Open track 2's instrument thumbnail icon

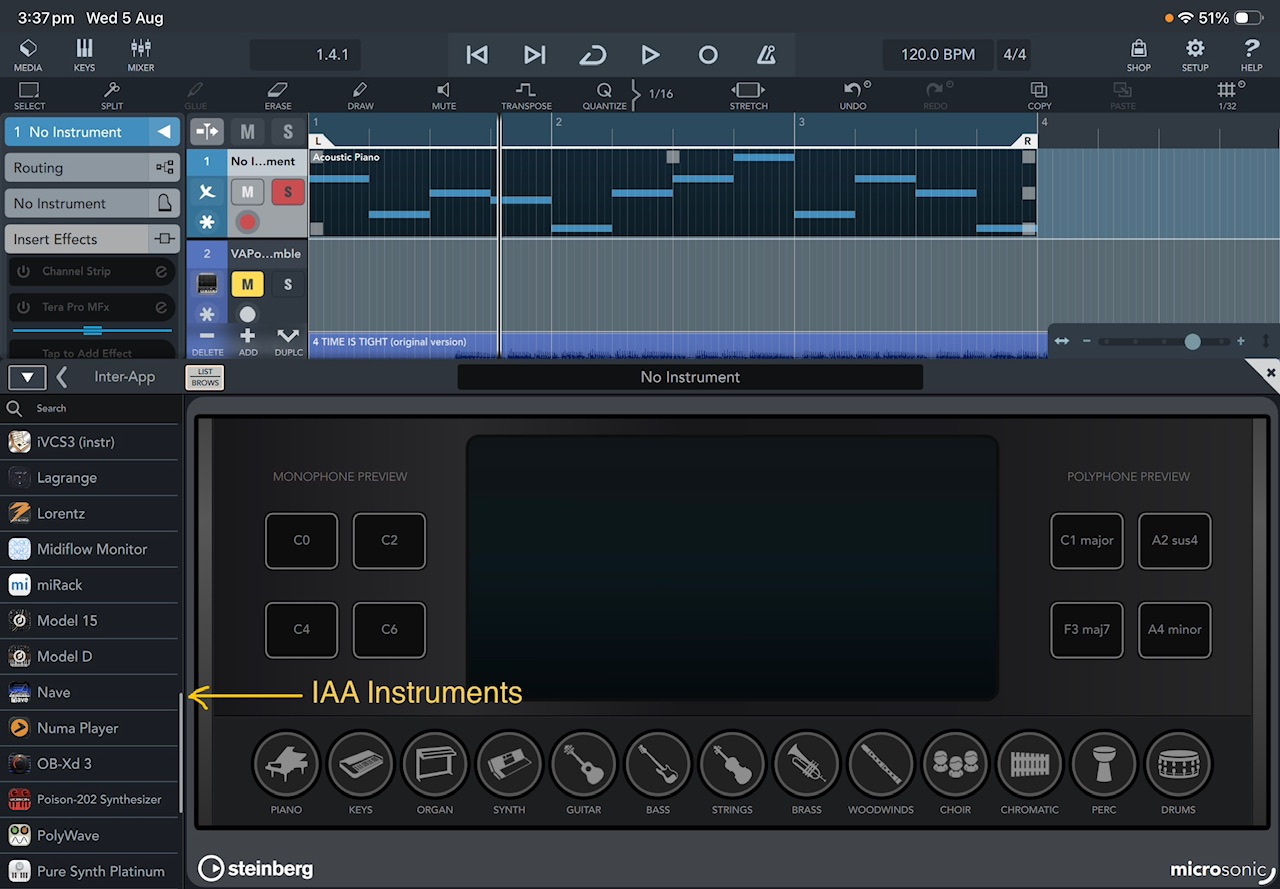pos(207,284)
